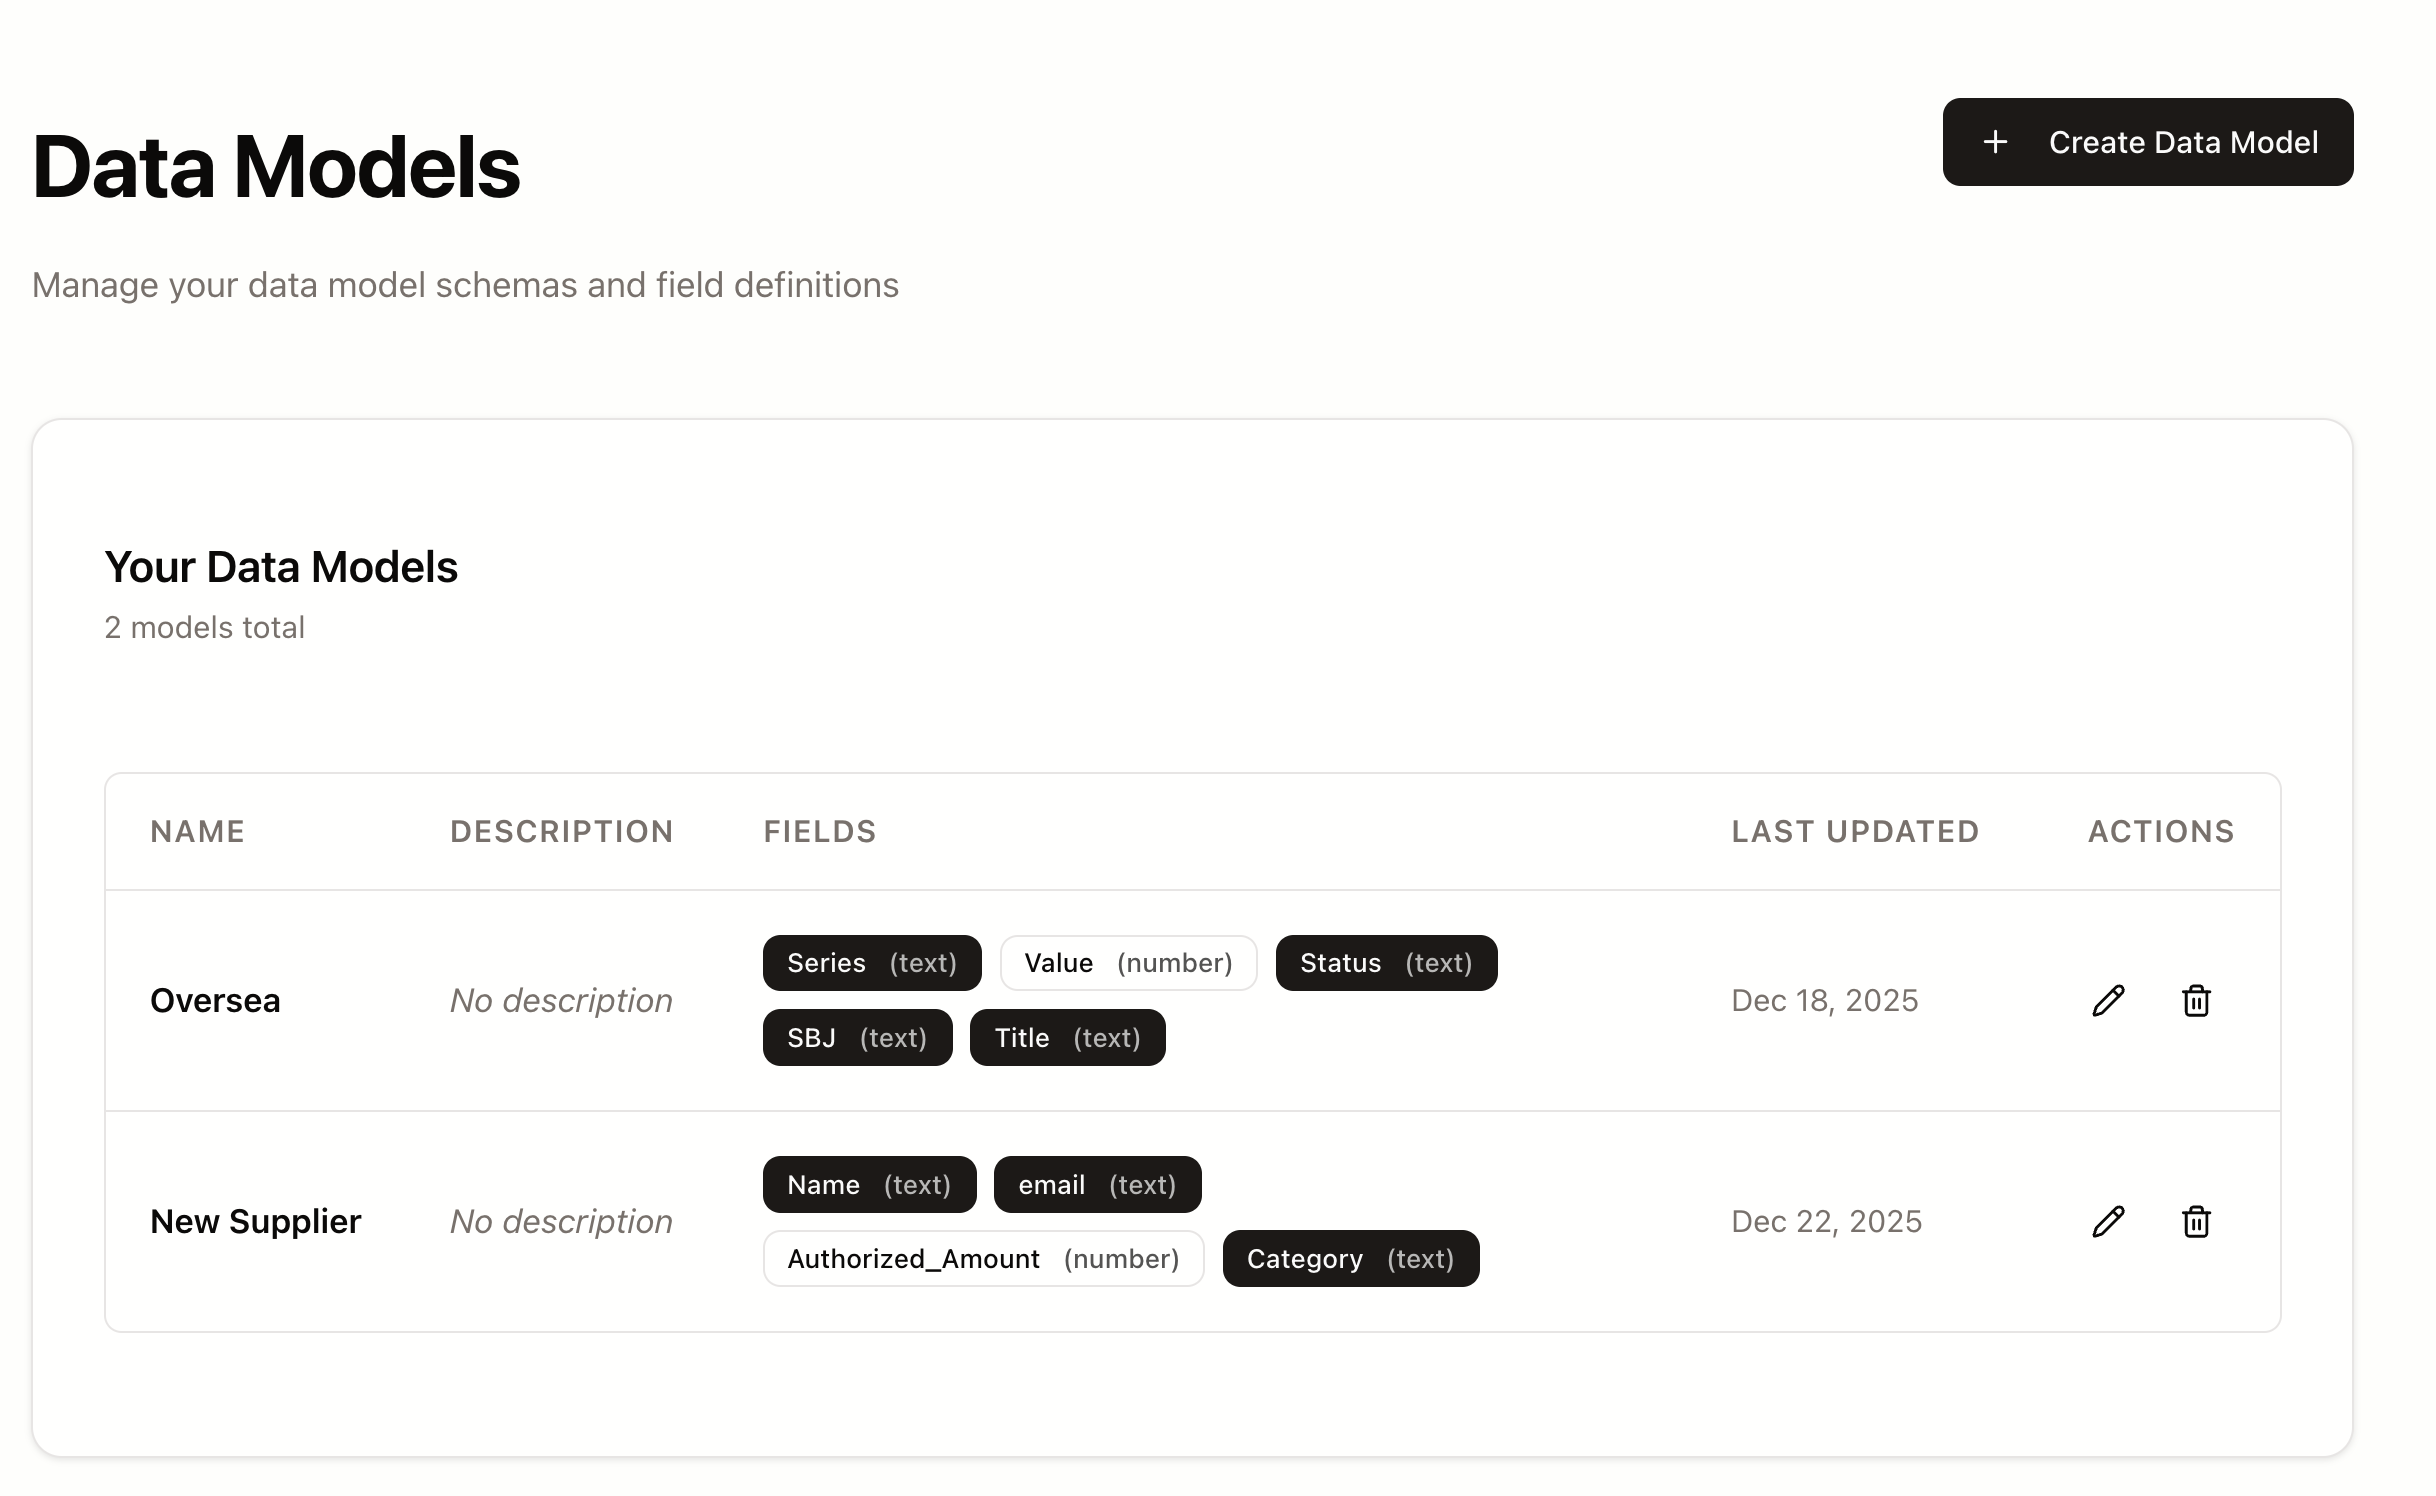Click the email text field tag

point(1097,1185)
